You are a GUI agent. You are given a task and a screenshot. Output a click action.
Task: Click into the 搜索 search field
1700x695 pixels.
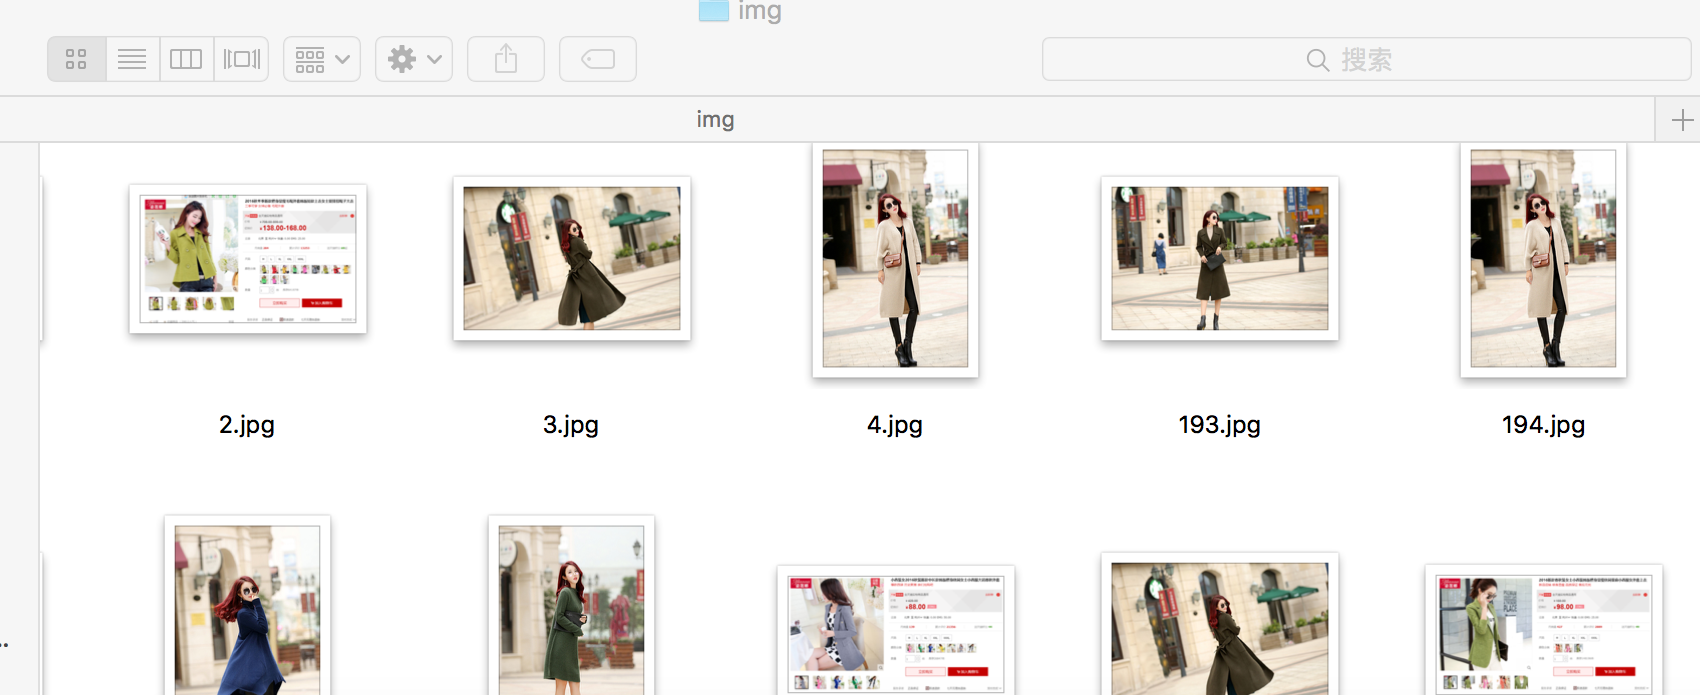1366,59
